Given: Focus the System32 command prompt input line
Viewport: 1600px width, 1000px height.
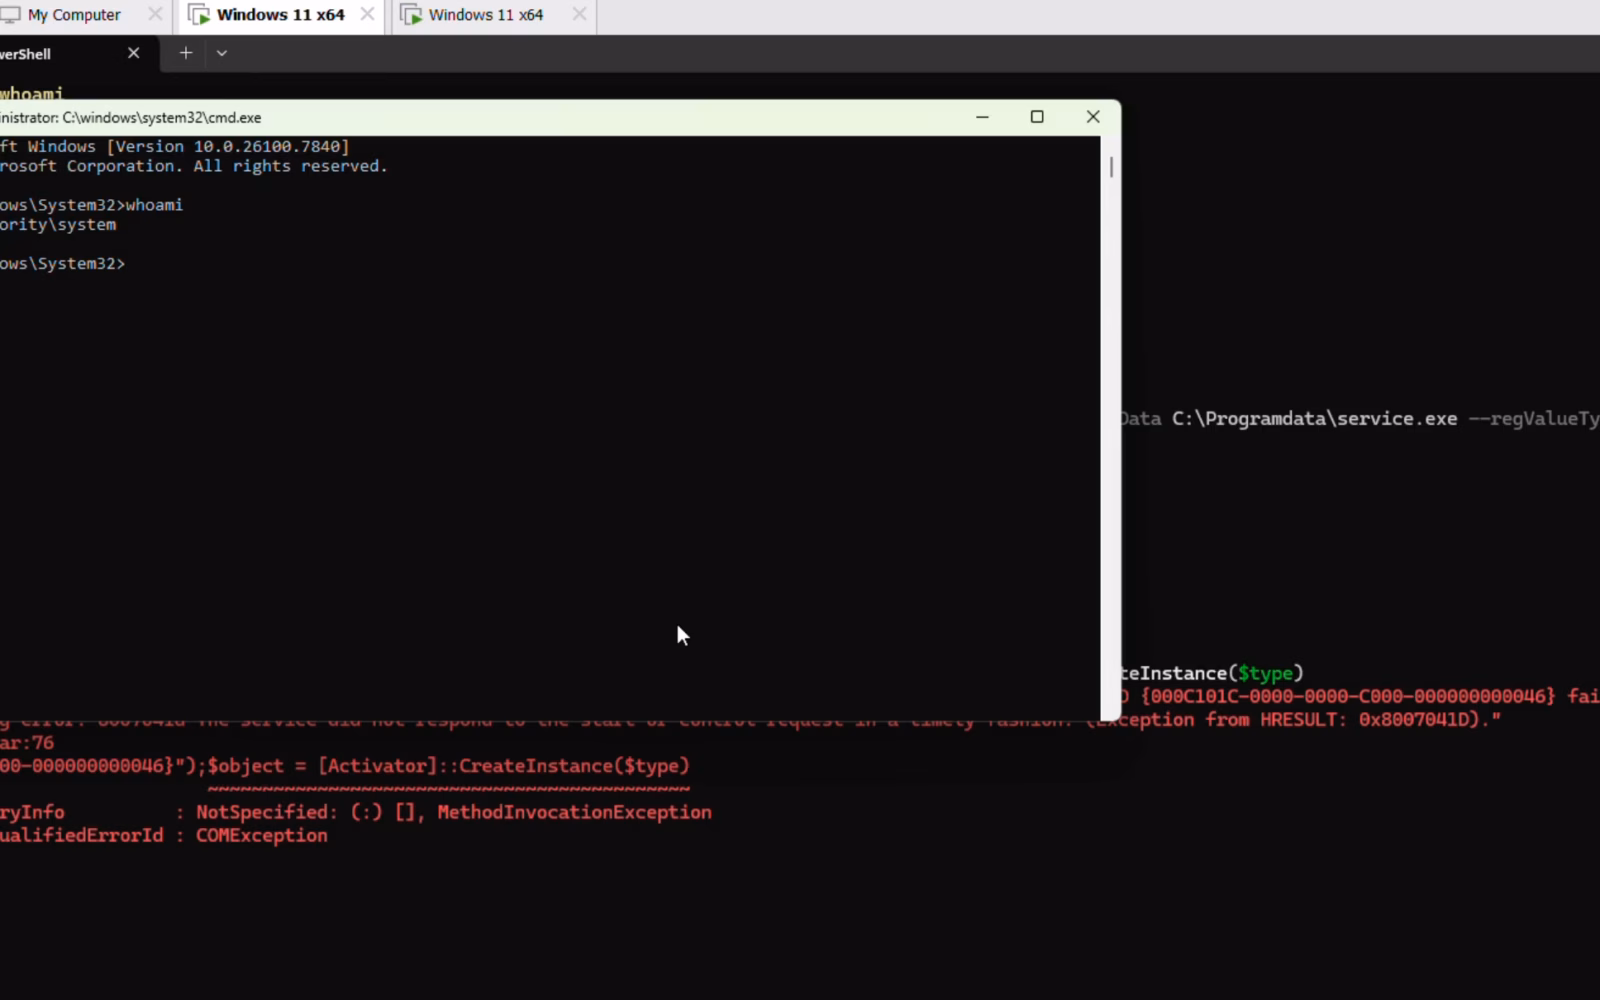Looking at the screenshot, I should click(x=62, y=264).
